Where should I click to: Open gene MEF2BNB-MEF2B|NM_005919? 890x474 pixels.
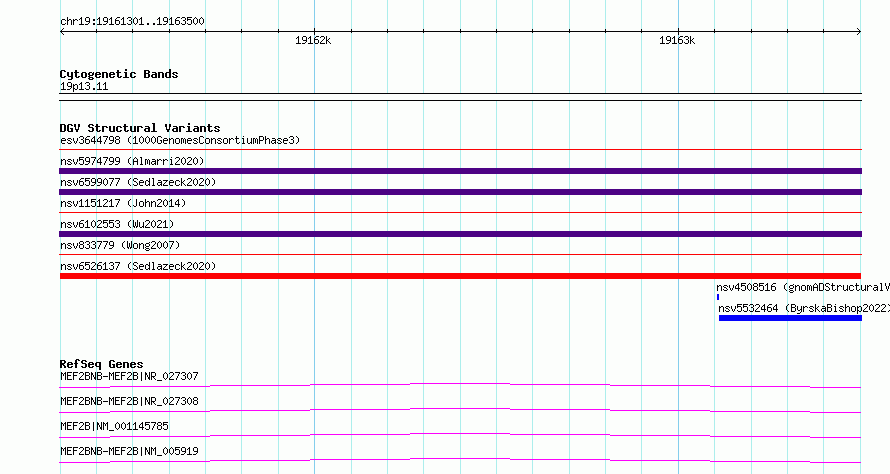click(x=129, y=451)
